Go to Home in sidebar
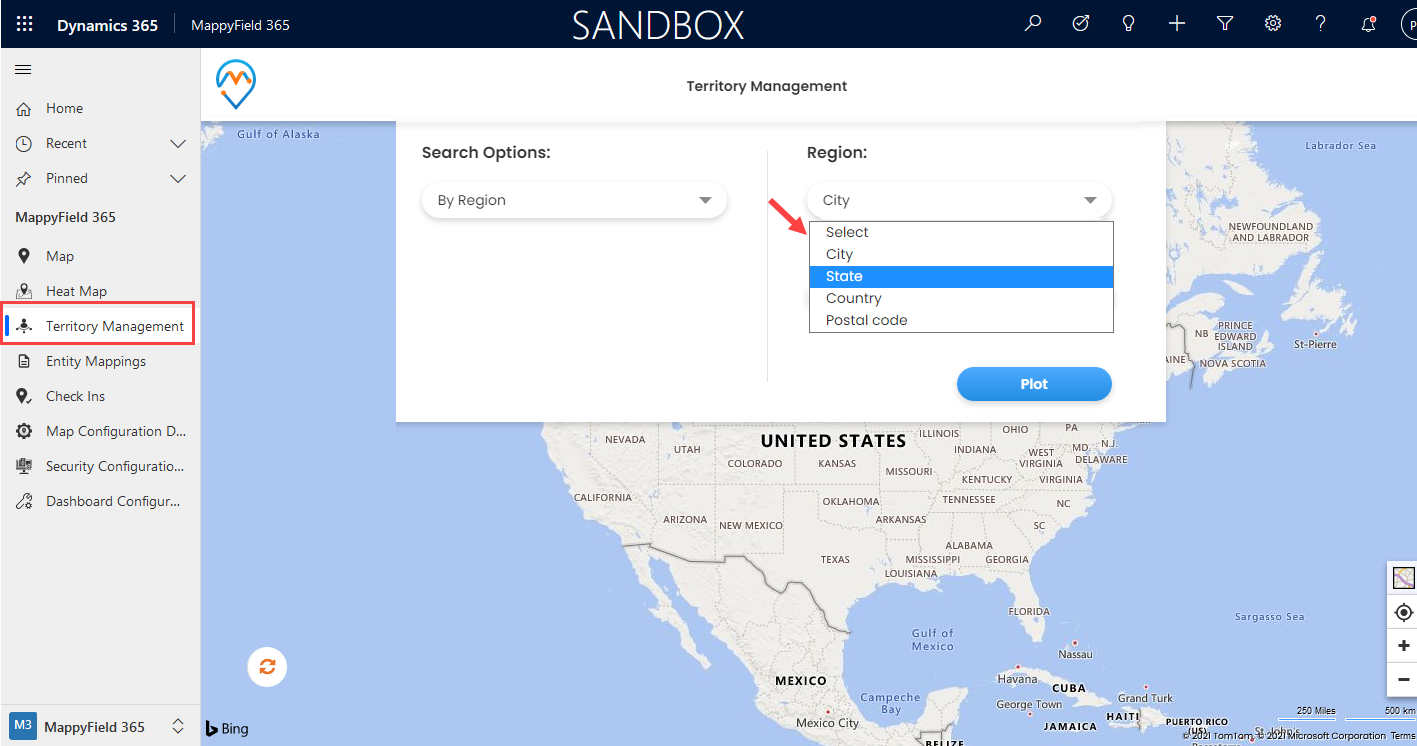The height and width of the screenshot is (746, 1417). click(x=100, y=108)
